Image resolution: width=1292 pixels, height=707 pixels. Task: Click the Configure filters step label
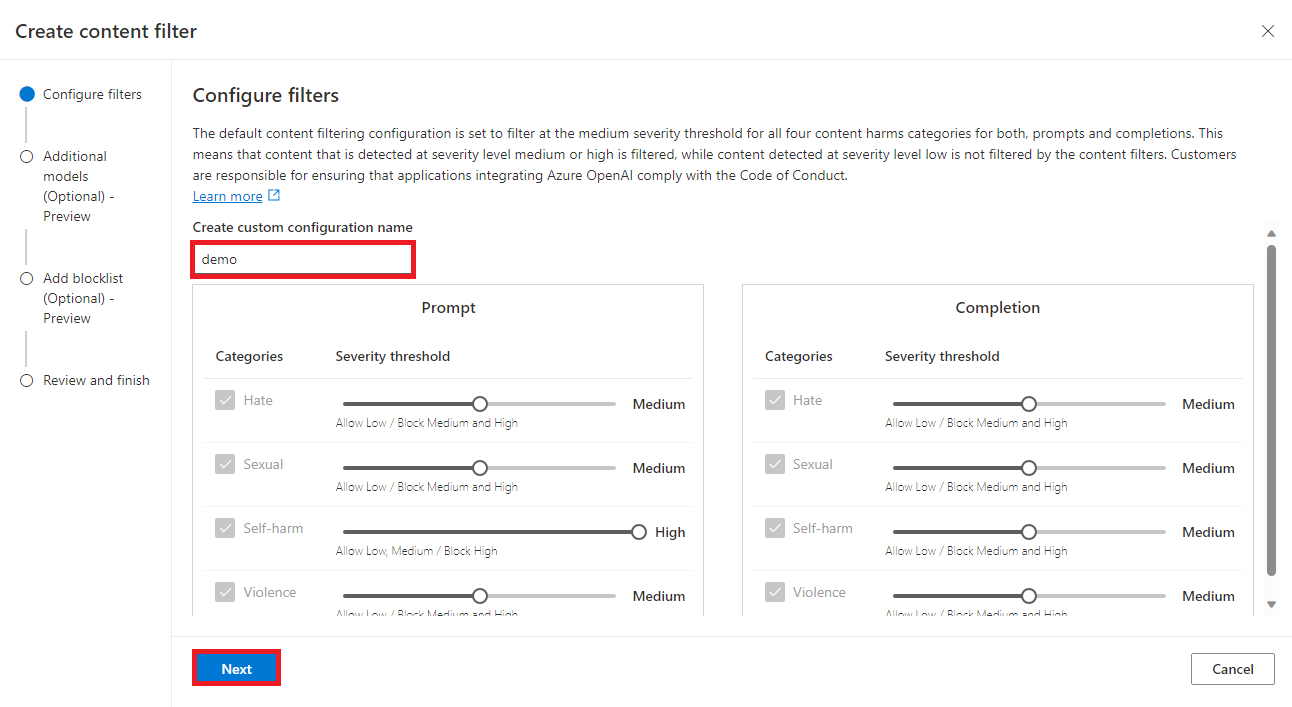pos(92,94)
